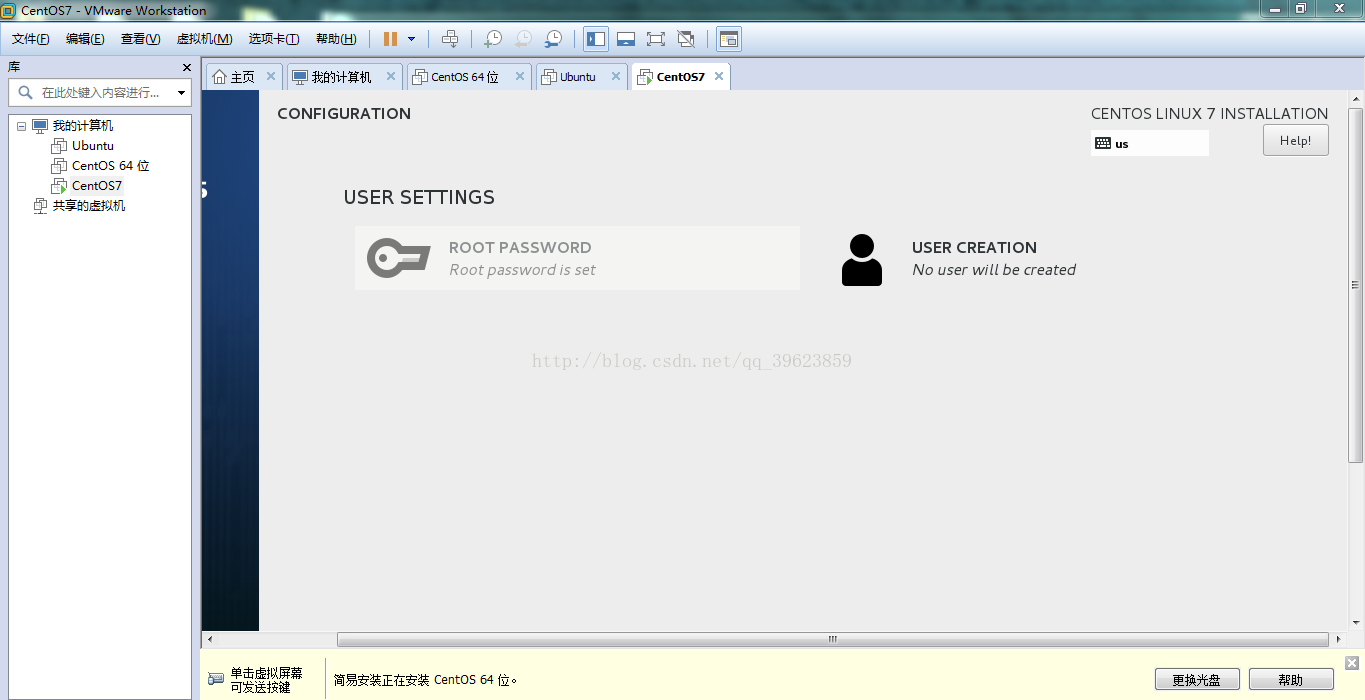Select 共享的虚拟机 in the library tree
1365x700 pixels.
[89, 206]
